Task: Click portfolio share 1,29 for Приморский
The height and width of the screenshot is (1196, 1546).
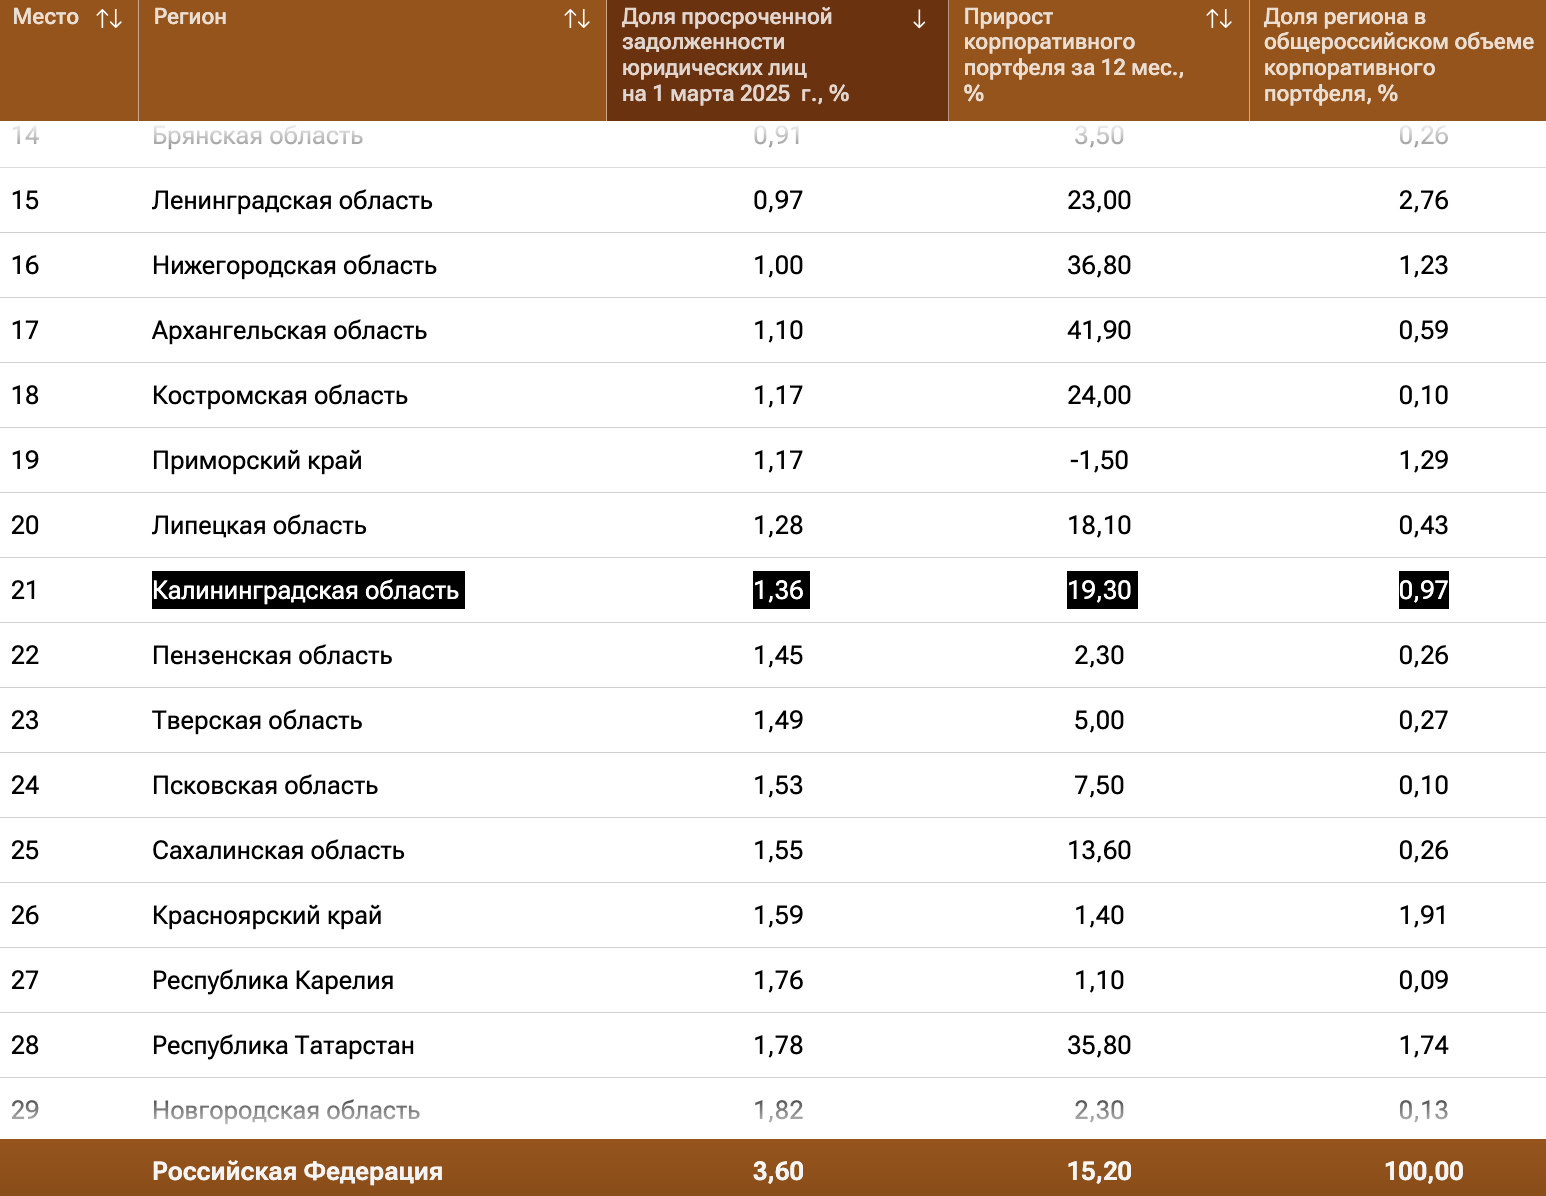Action: click(x=1424, y=460)
